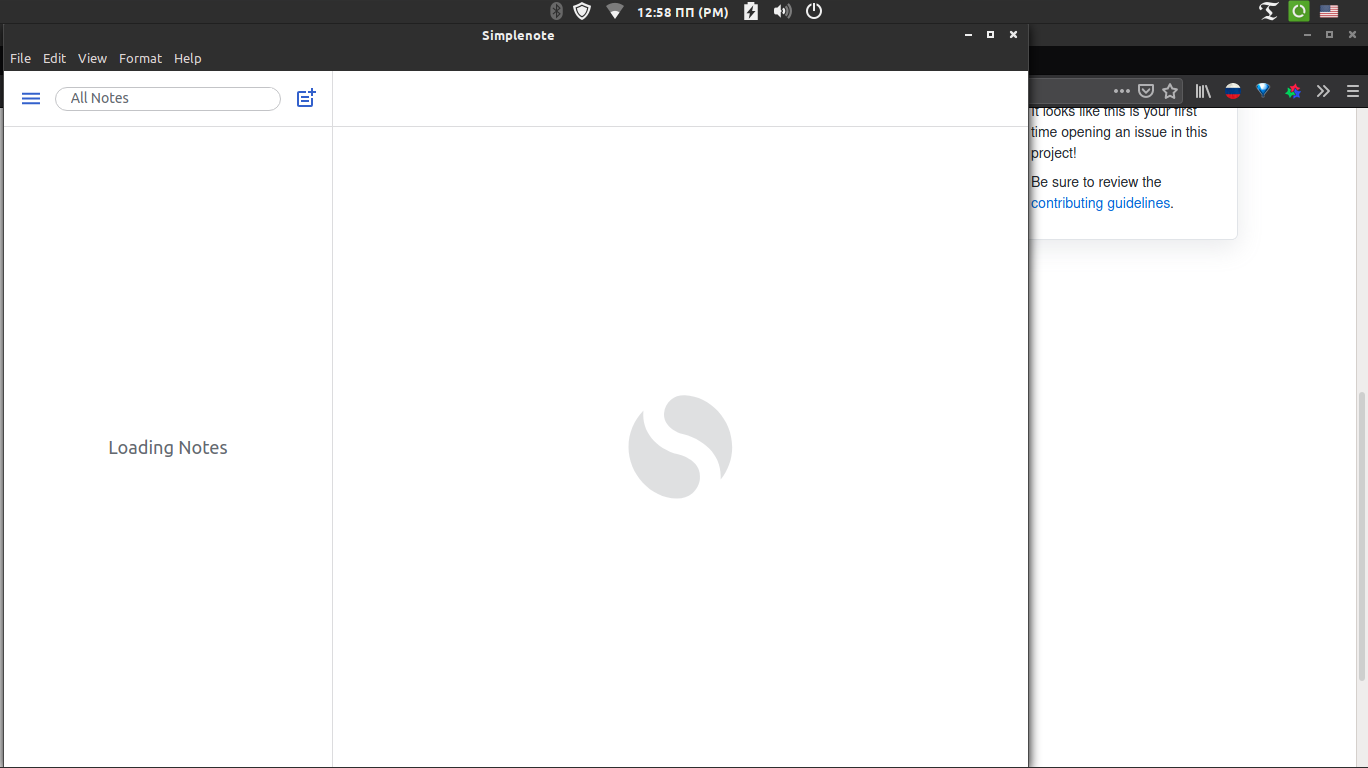Click the Bluetooth icon in top panel

pos(557,11)
